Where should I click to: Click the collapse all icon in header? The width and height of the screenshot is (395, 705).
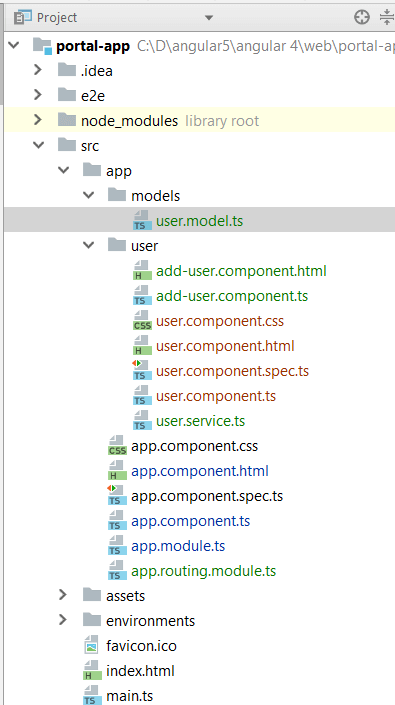[x=387, y=18]
